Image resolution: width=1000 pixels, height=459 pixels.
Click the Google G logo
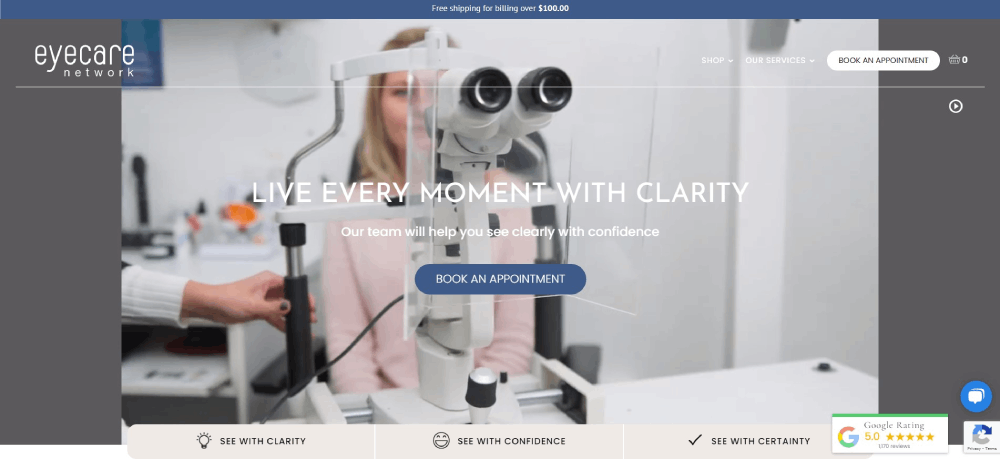point(848,437)
